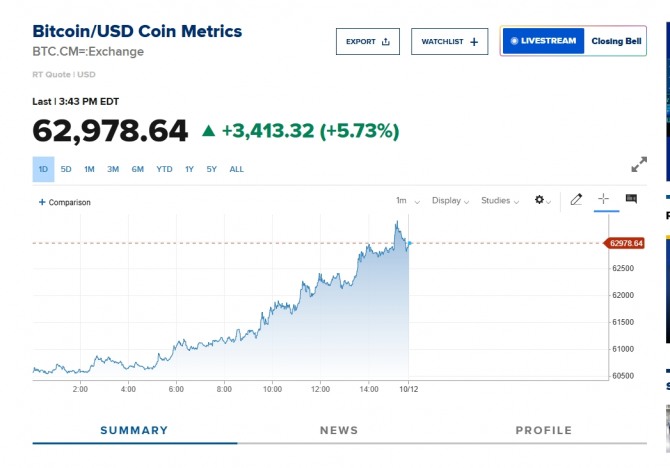Select the pencil drawing tool

[x=576, y=200]
